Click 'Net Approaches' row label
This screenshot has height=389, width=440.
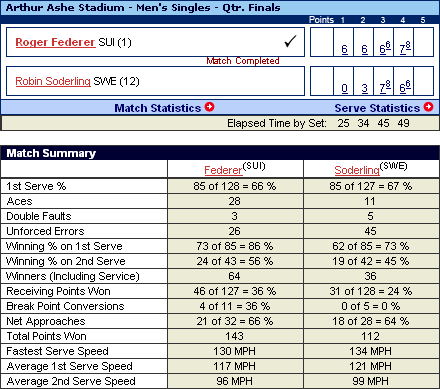click(46, 321)
